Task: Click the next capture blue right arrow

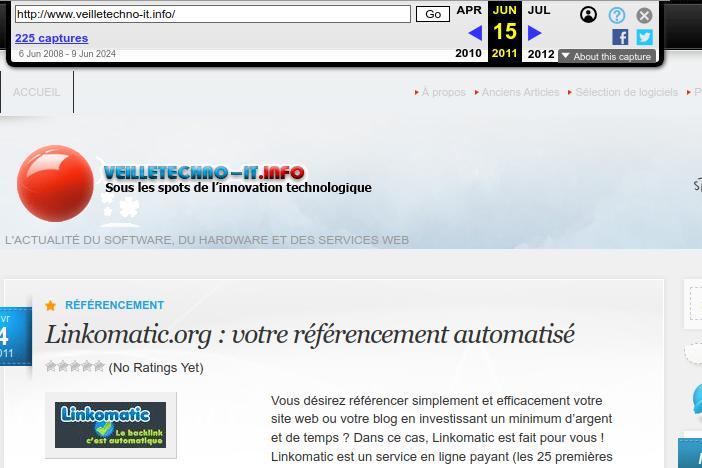Action: click(x=534, y=33)
